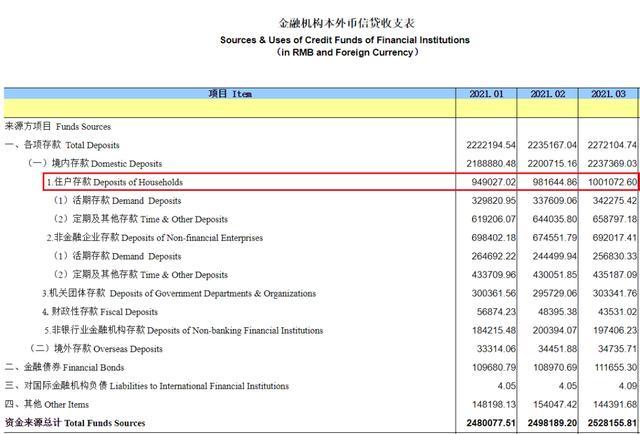This screenshot has height=434, width=640.
Task: Click the Time & Other Deposits cell 433709.96
Action: (493, 275)
